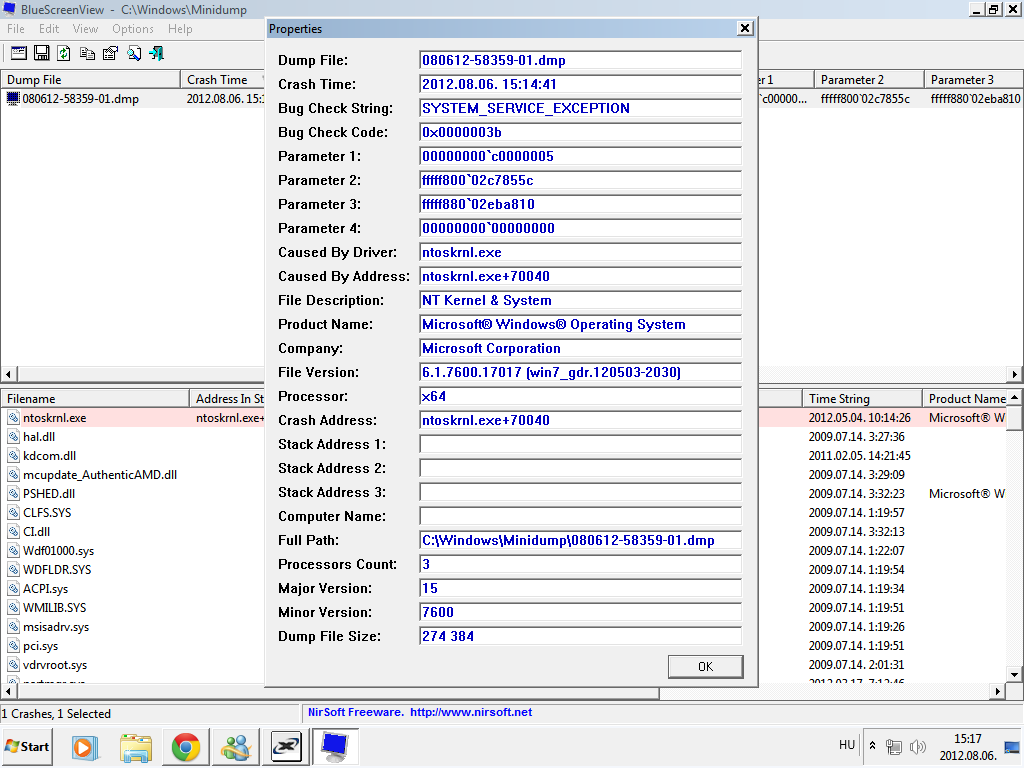This screenshot has height=768, width=1024.
Task: Show hidden tray icons arrow
Action: coord(872,745)
